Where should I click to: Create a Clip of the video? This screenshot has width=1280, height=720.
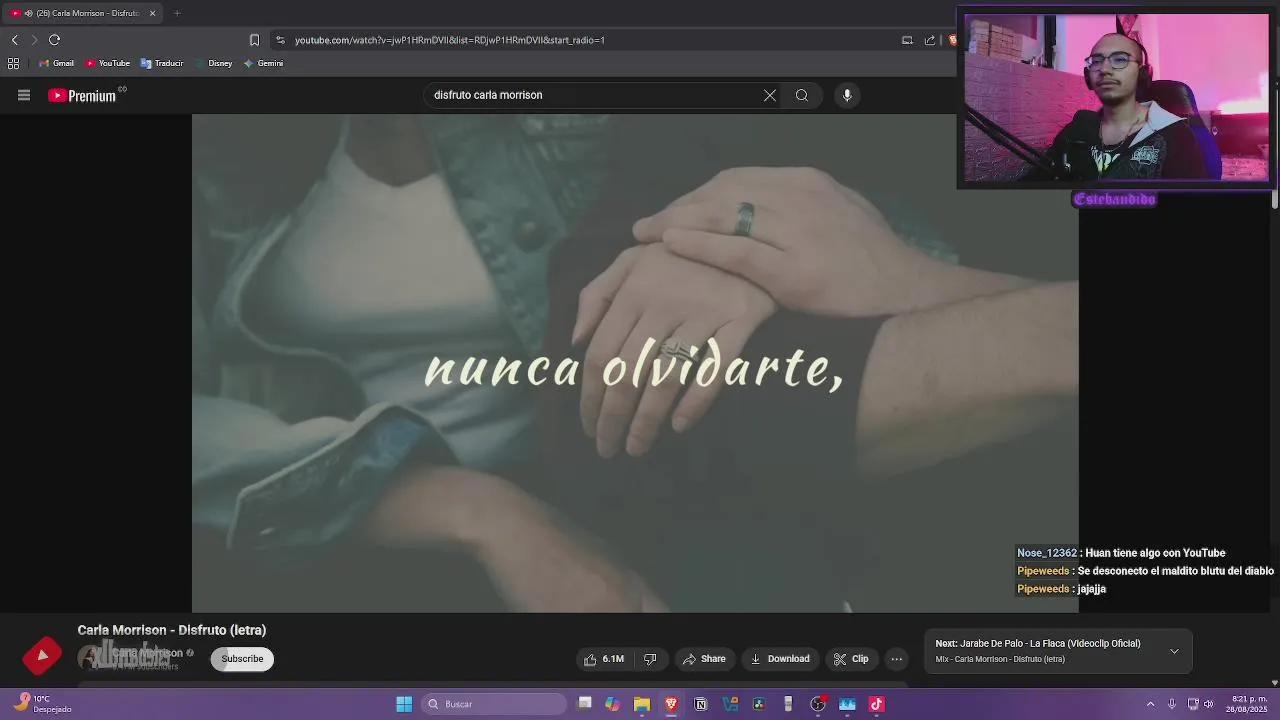tap(851, 659)
